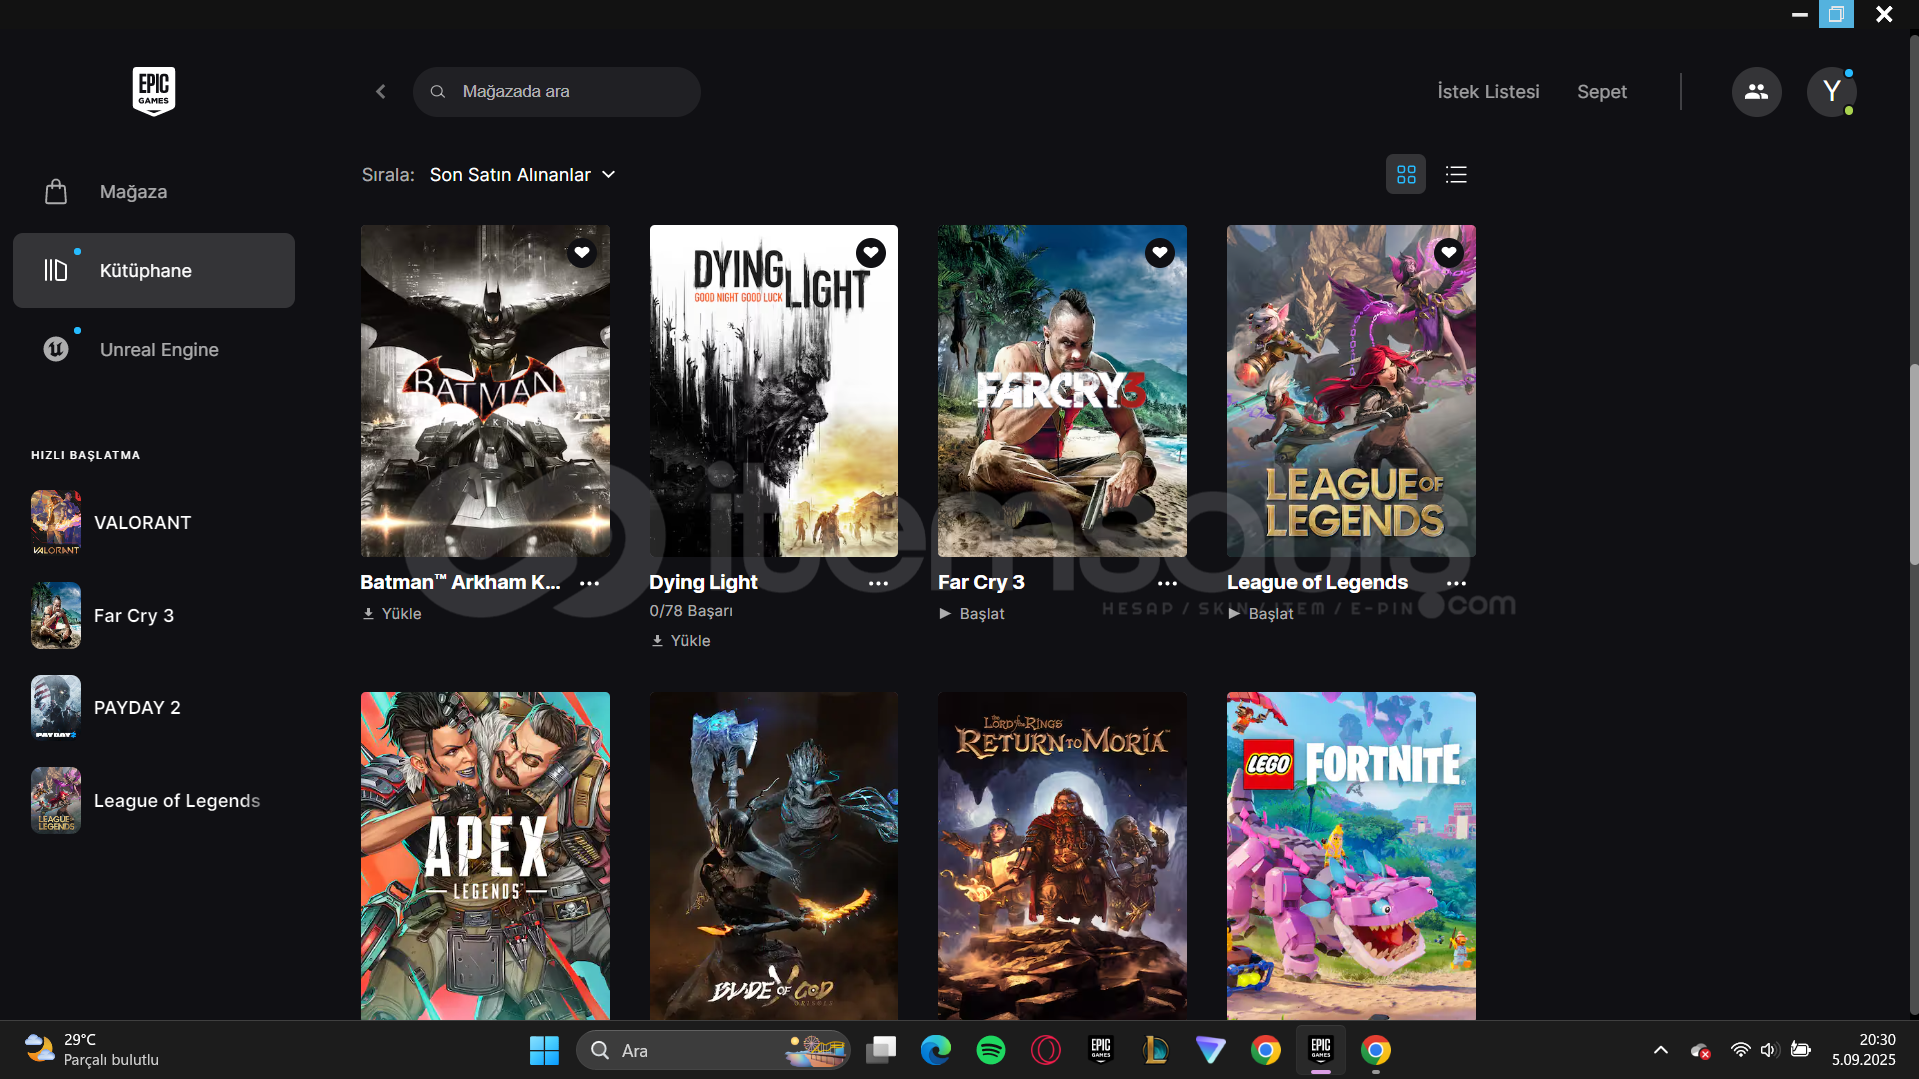The image size is (1919, 1079).
Task: Open LEGO Fortnite cover art
Action: click(x=1351, y=856)
